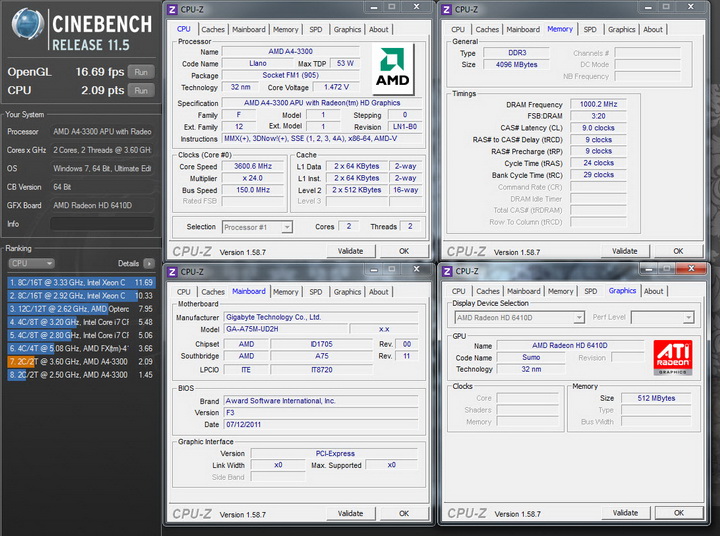Select highlighted ranking entry 7 A4-3300 3.60 GHz
Screen dimensions: 720x536
click(x=81, y=362)
